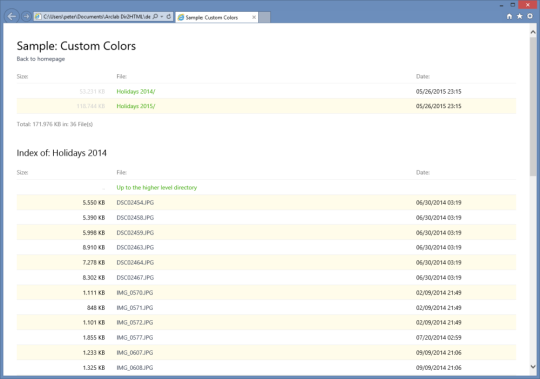Open file IMG_0577.JPG
Screen dimensions: 540x379
tap(135, 338)
